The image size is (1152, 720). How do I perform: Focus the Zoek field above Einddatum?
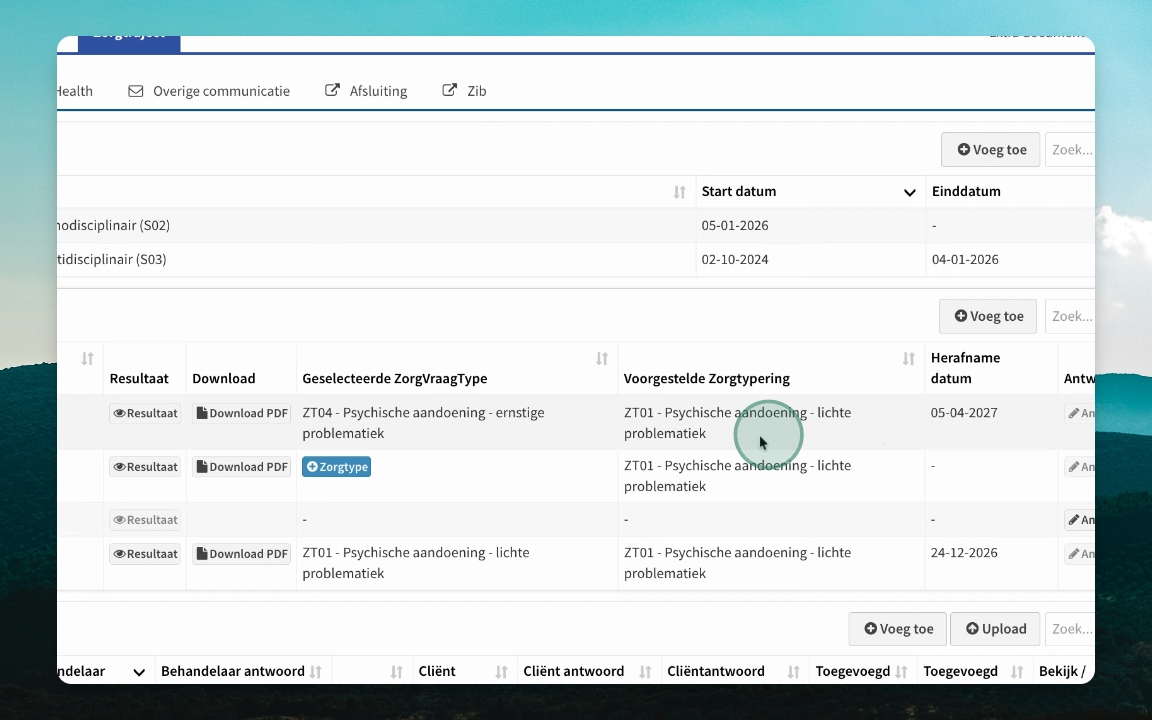point(1070,149)
